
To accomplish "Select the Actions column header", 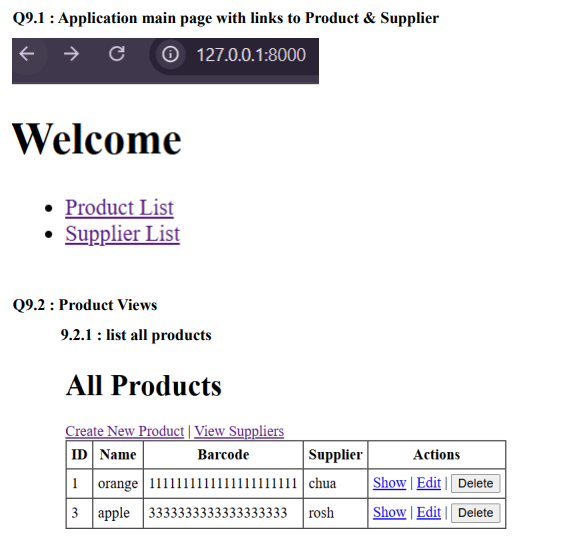I will point(437,455).
